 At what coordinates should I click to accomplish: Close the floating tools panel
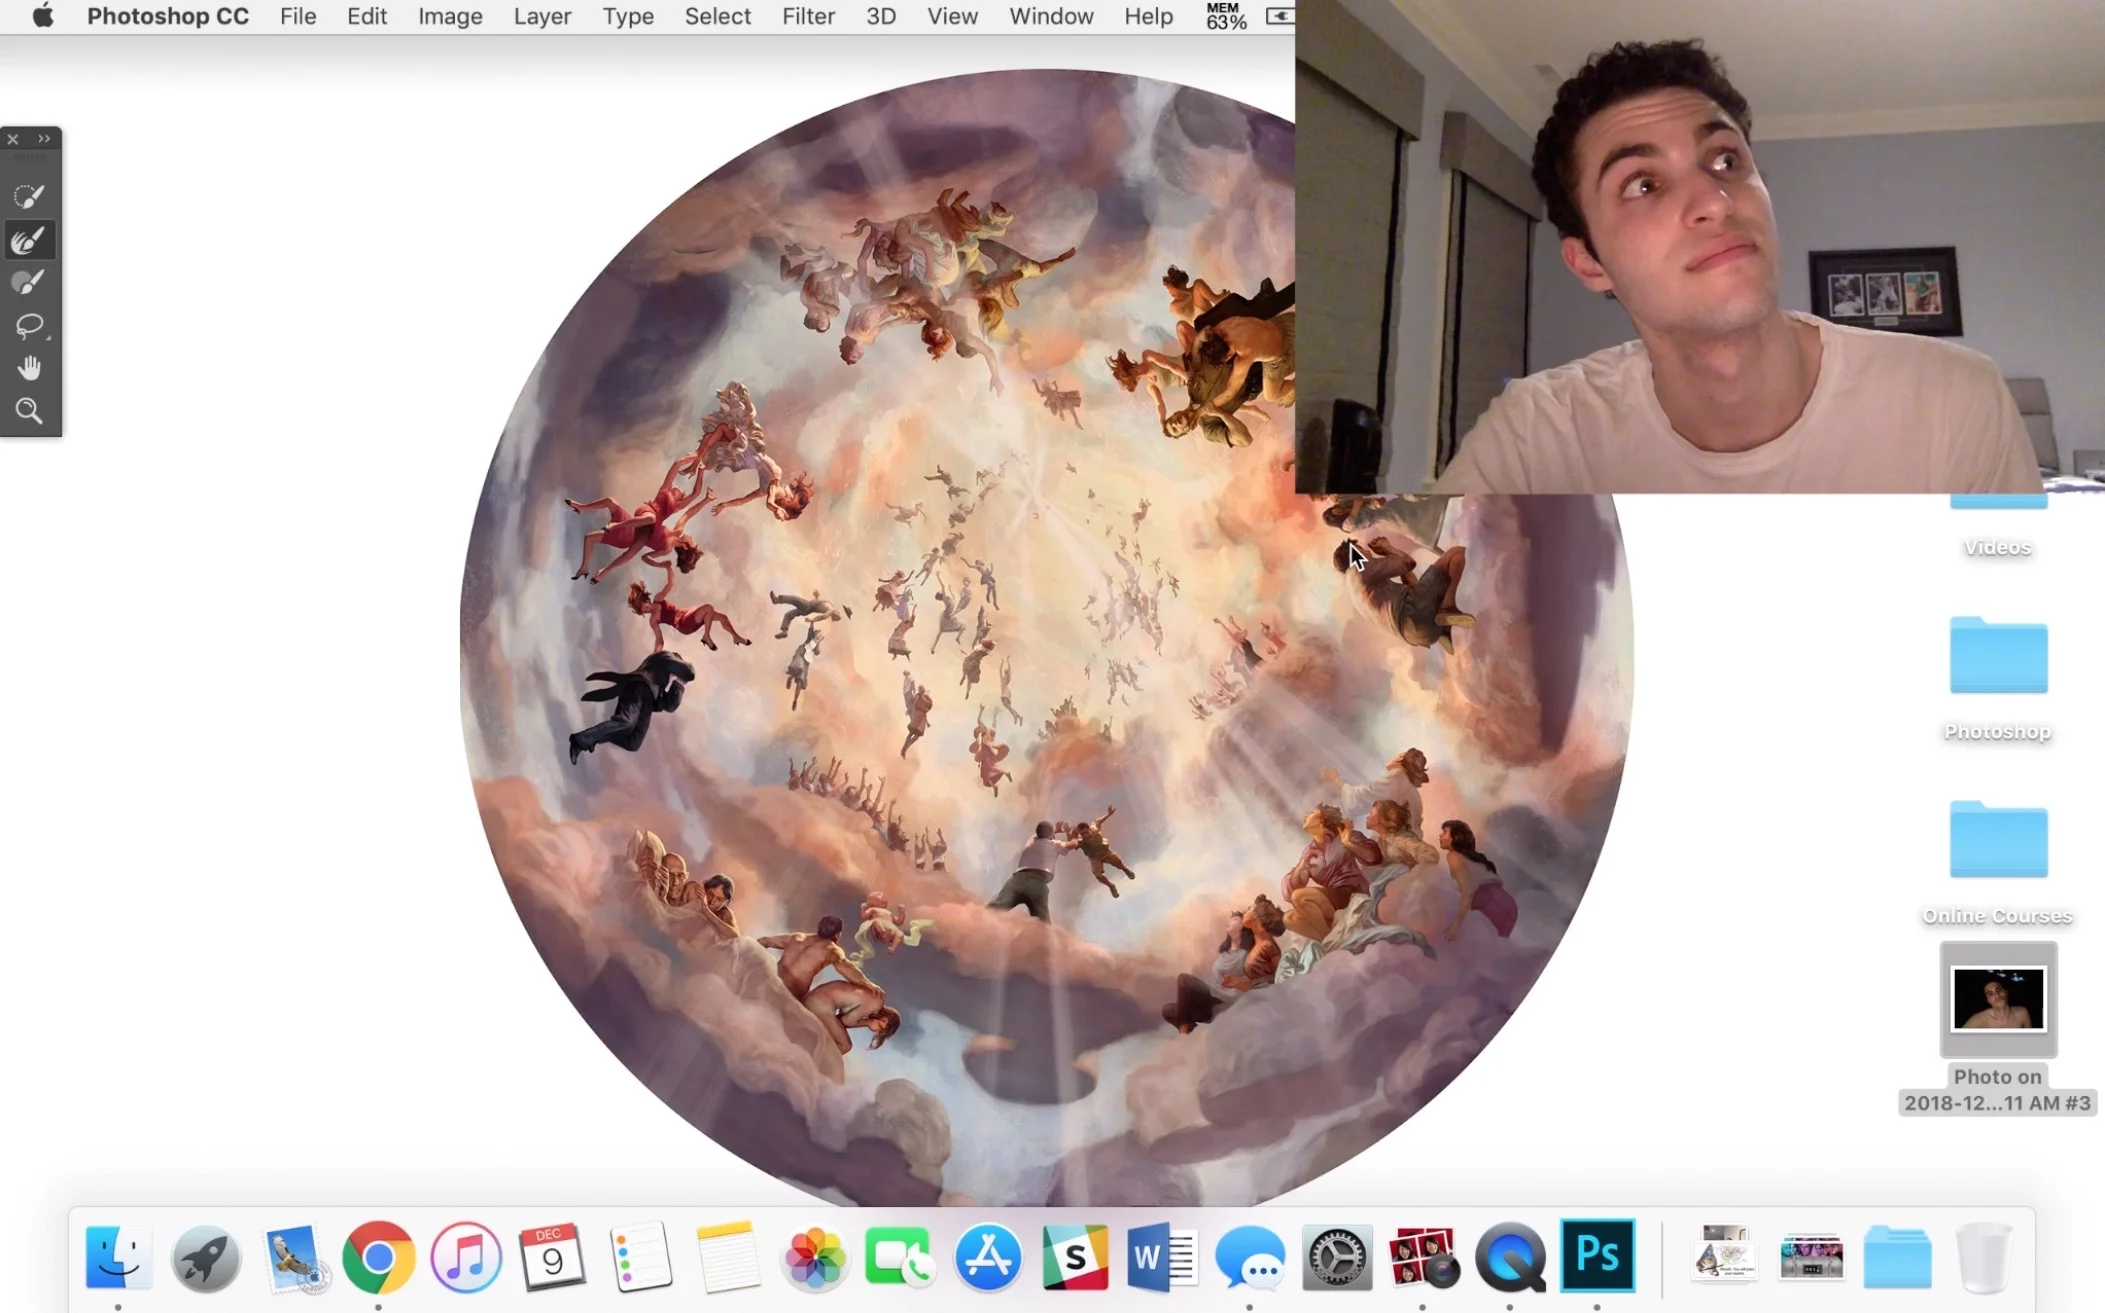pos(13,139)
